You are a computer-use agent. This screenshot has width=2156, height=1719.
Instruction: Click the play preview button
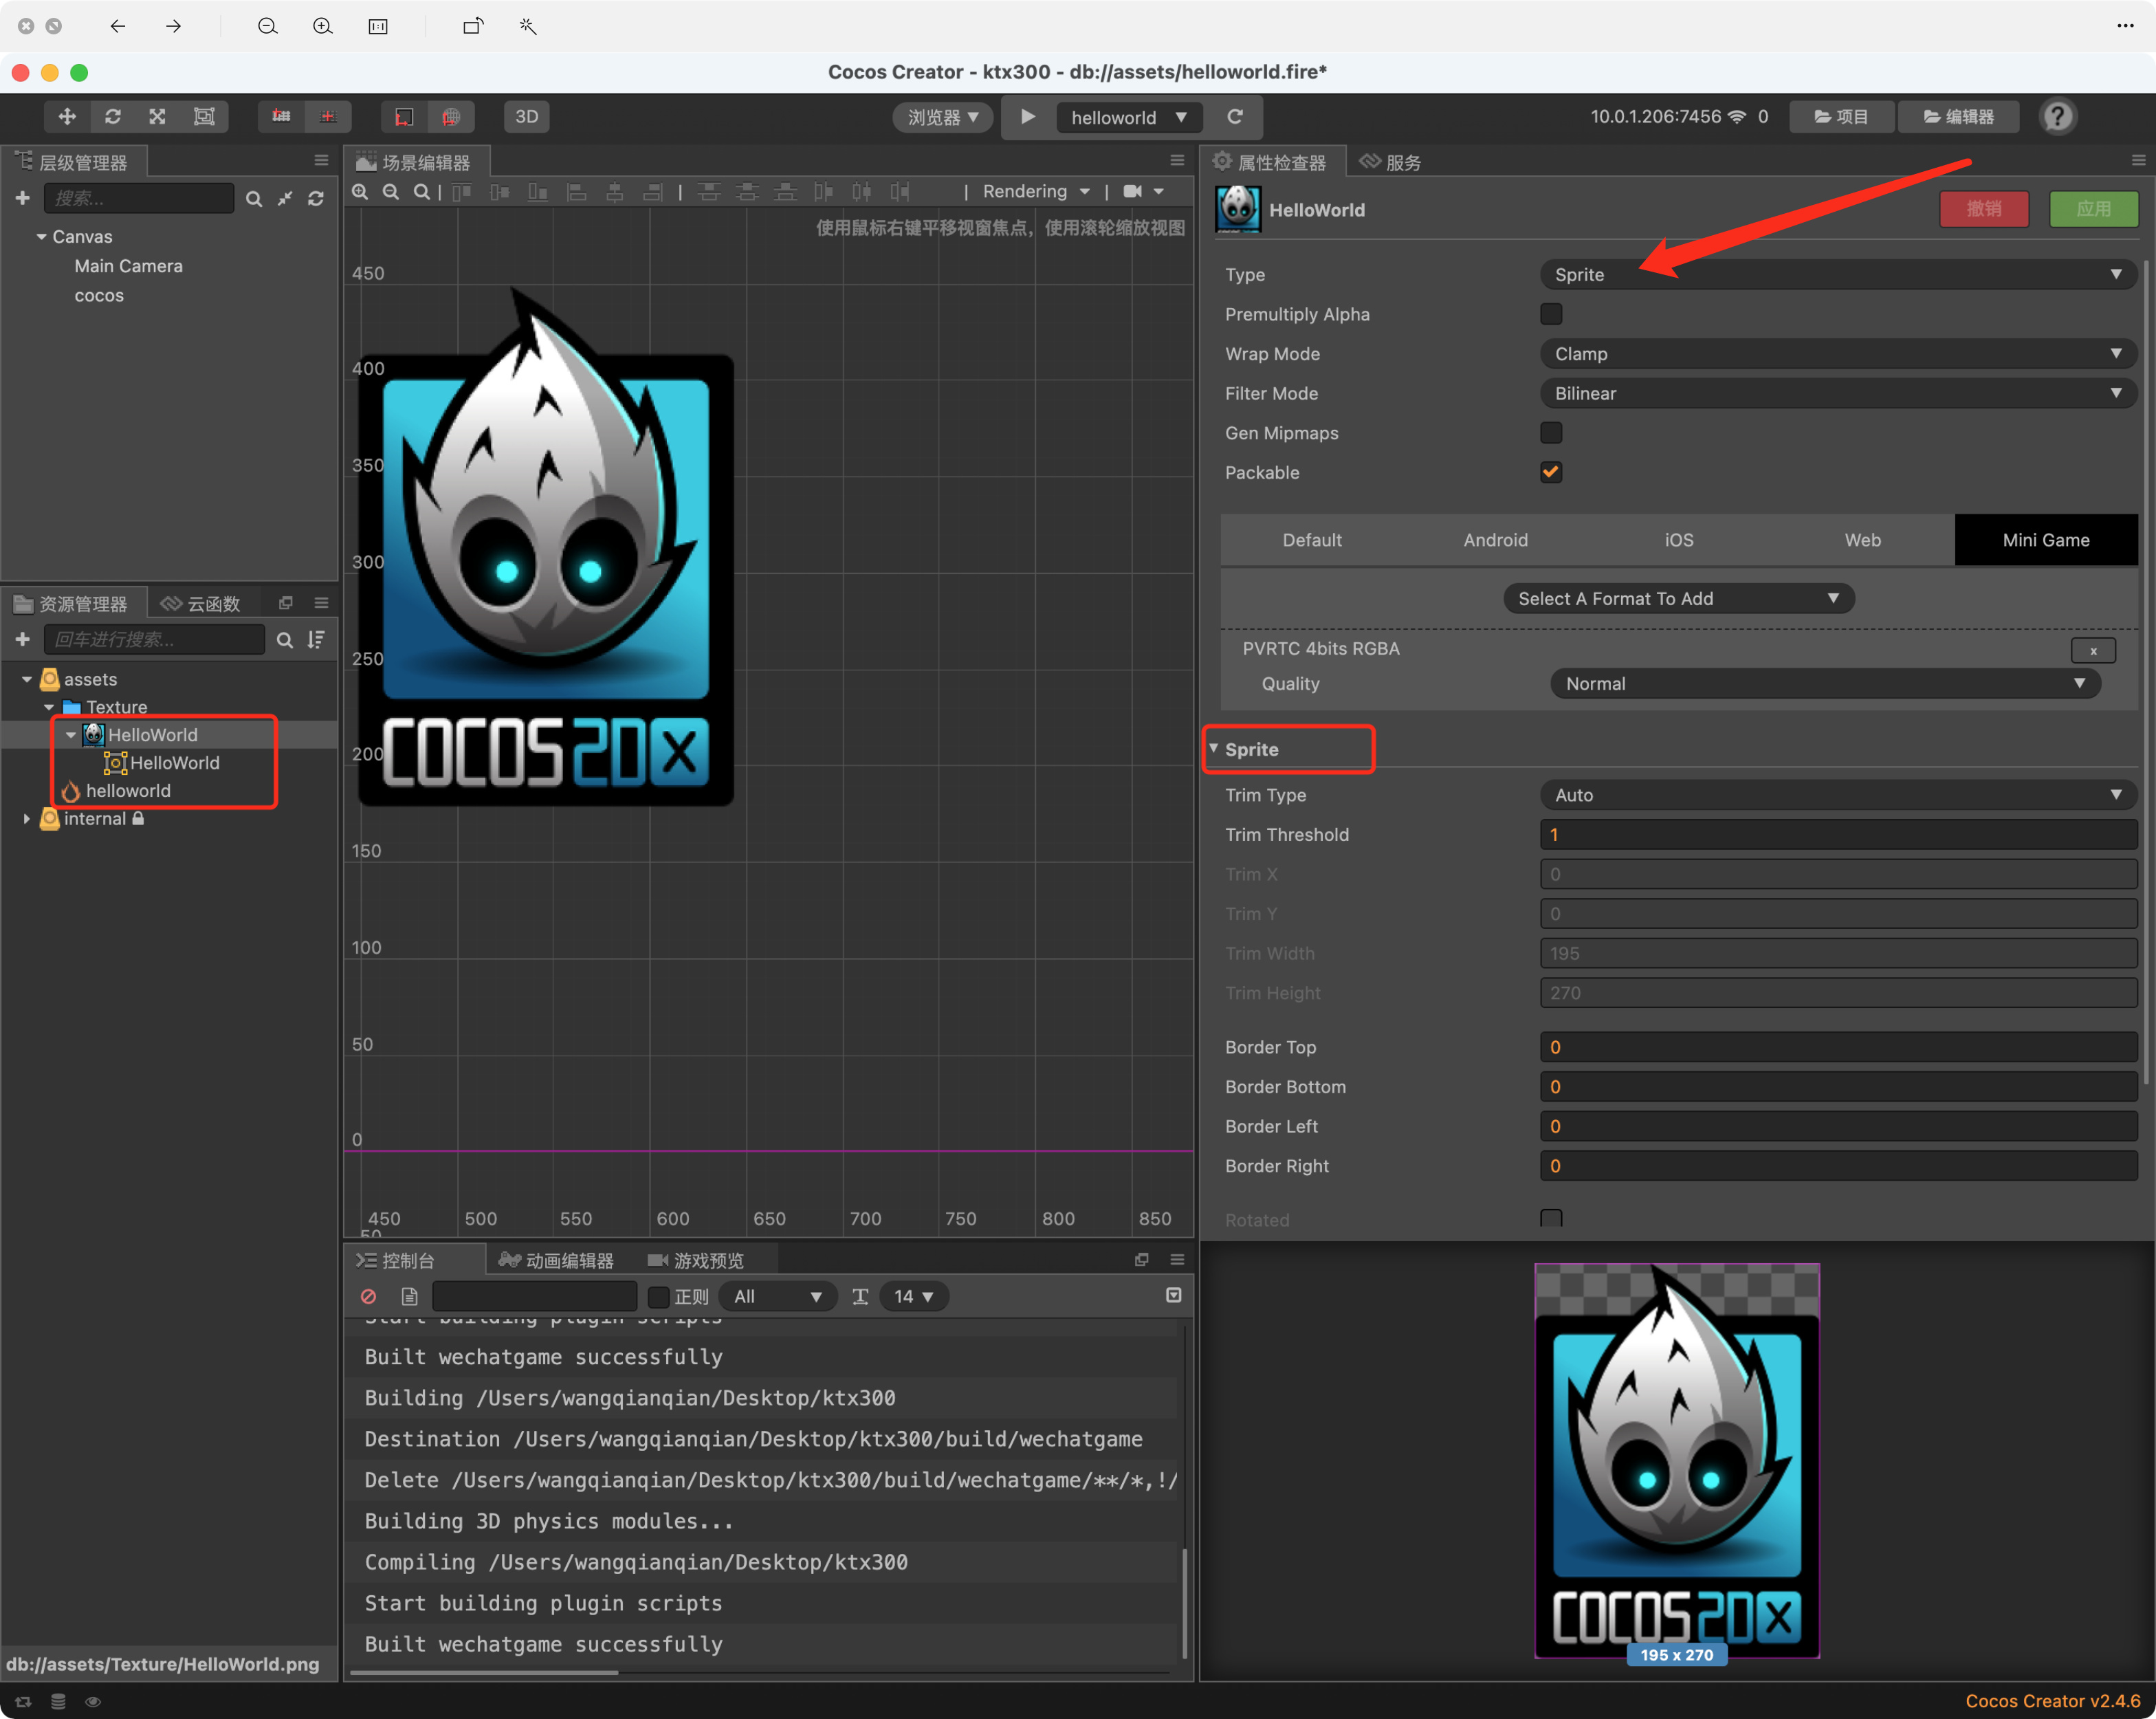[x=1027, y=117]
